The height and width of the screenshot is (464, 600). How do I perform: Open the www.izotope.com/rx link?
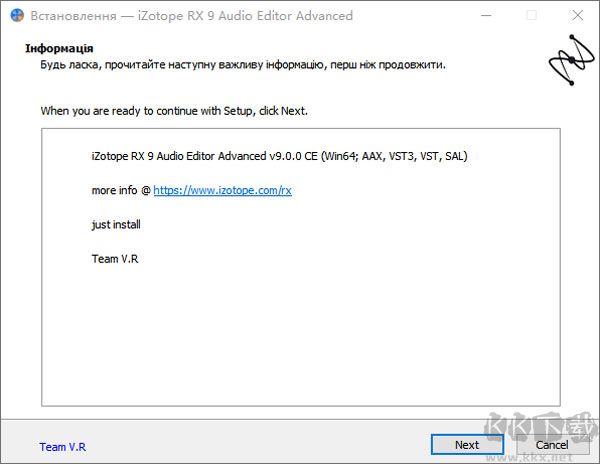click(x=222, y=190)
